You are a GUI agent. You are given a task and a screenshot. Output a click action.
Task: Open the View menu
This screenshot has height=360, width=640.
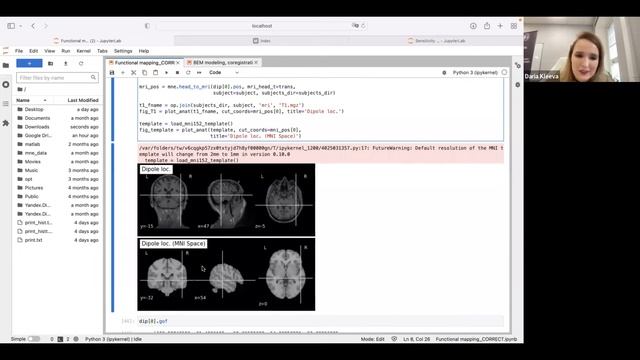coord(49,51)
